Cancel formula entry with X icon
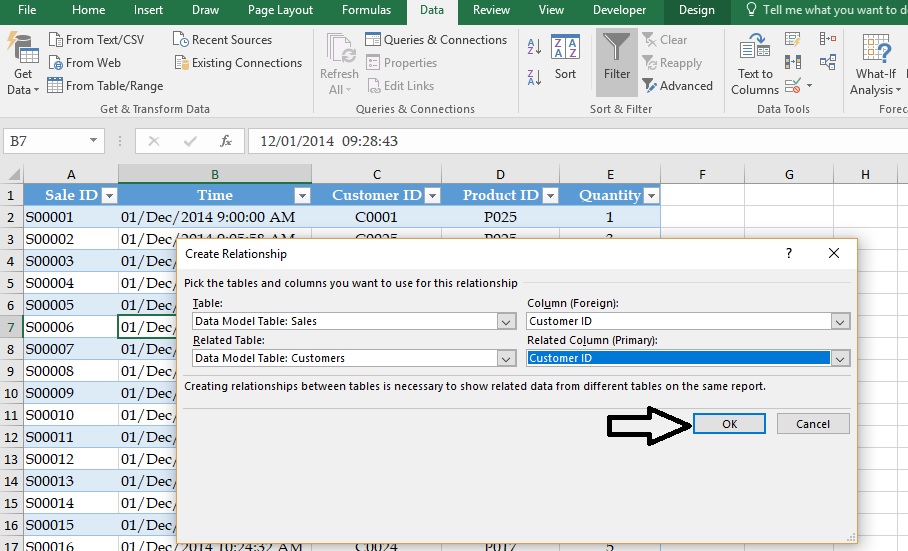The height and width of the screenshot is (551, 908). (x=153, y=141)
